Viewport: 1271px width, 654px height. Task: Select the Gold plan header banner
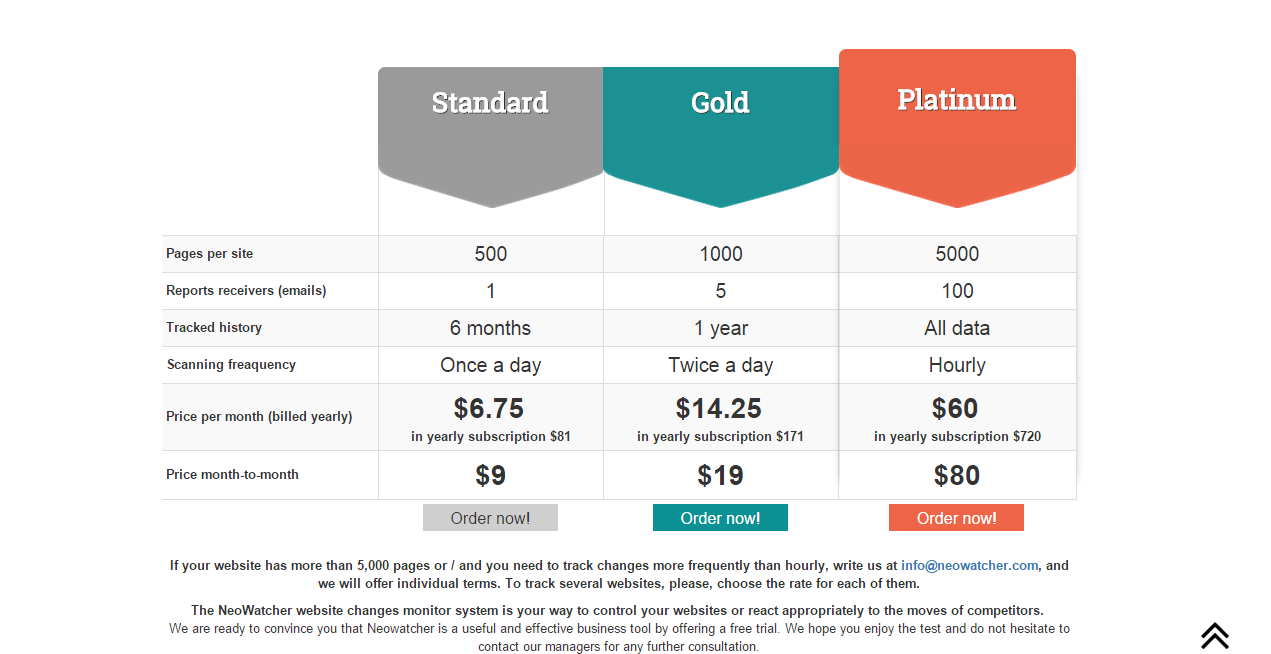[720, 120]
